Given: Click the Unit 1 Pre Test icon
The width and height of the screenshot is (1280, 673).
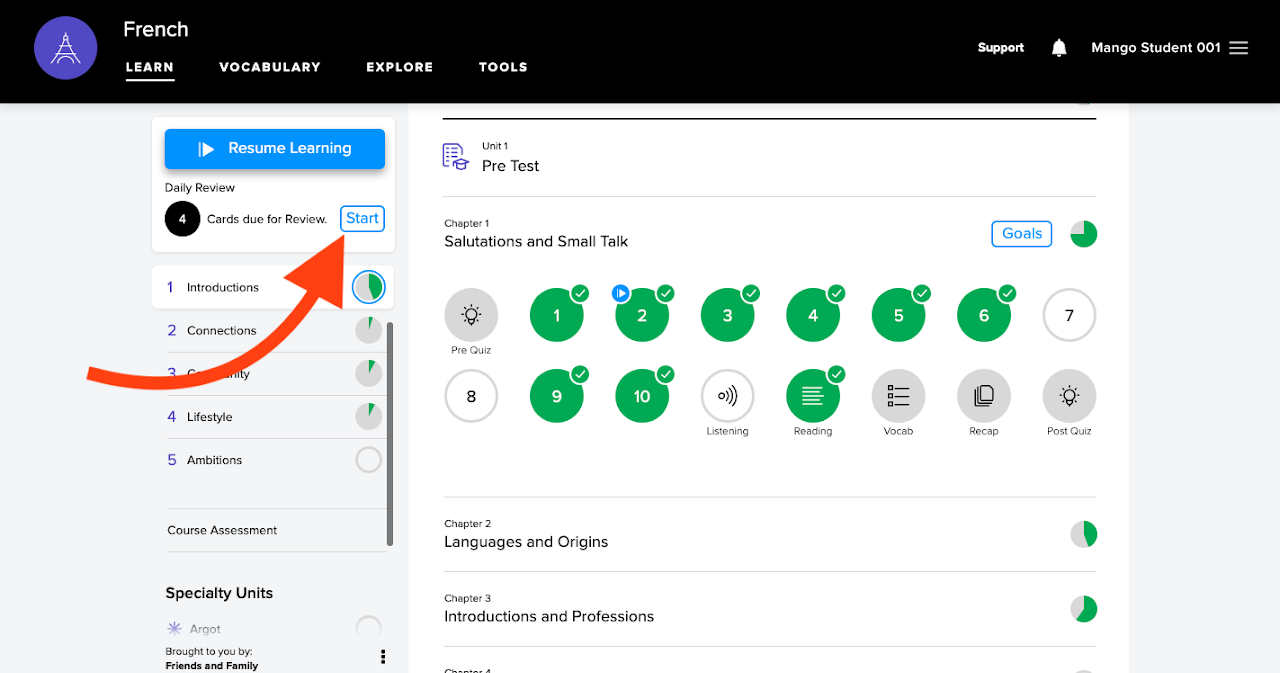Looking at the screenshot, I should (x=456, y=157).
